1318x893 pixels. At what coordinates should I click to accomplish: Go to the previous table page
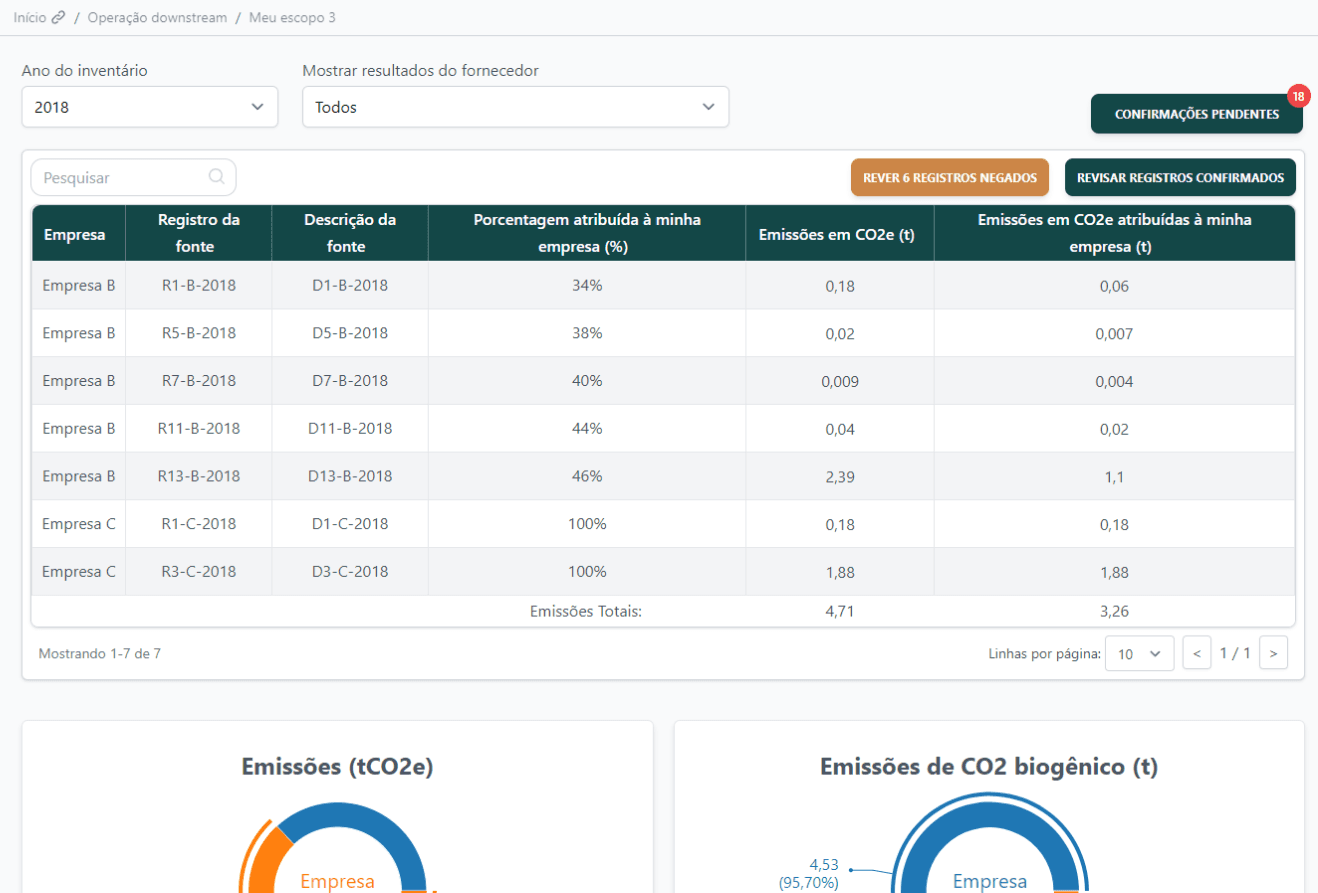1197,653
